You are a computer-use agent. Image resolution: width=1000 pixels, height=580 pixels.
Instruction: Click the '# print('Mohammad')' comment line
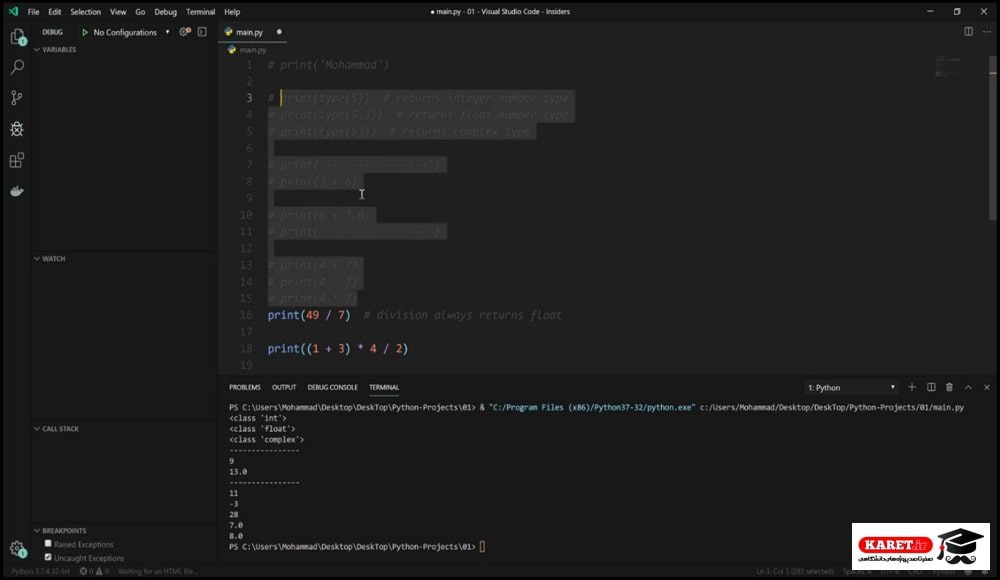tap(328, 64)
